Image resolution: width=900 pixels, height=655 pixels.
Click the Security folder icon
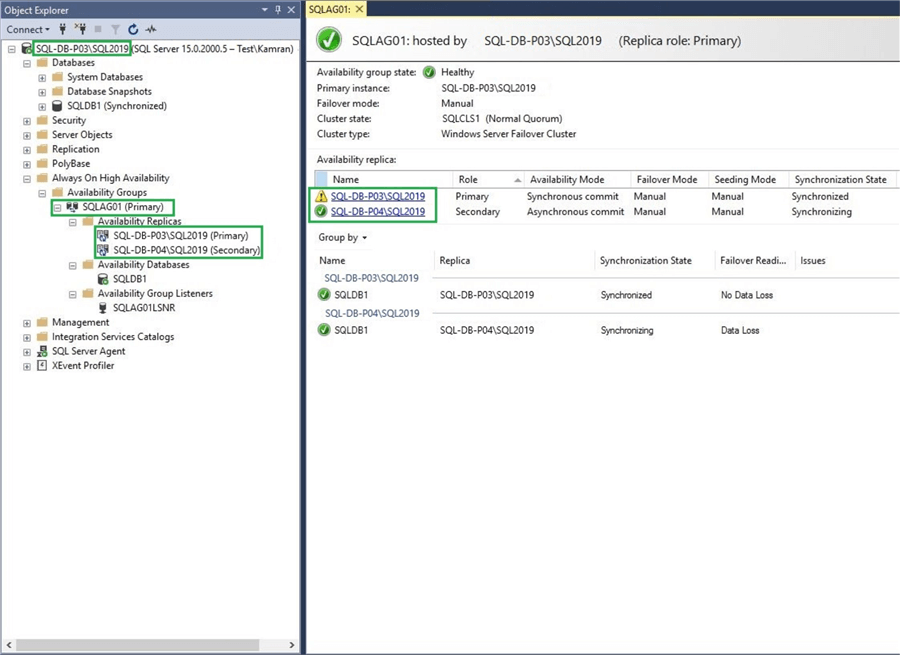click(42, 120)
